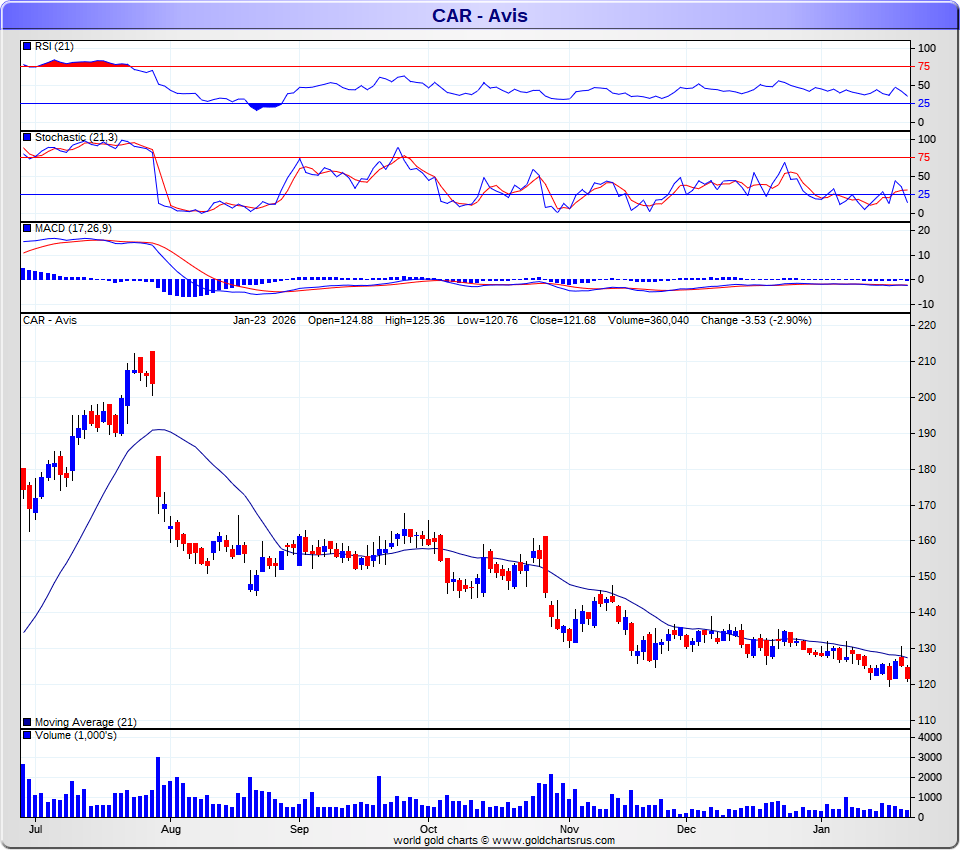The height and width of the screenshot is (850, 960).
Task: Click the RSI (21) legend marker
Action: click(27, 46)
